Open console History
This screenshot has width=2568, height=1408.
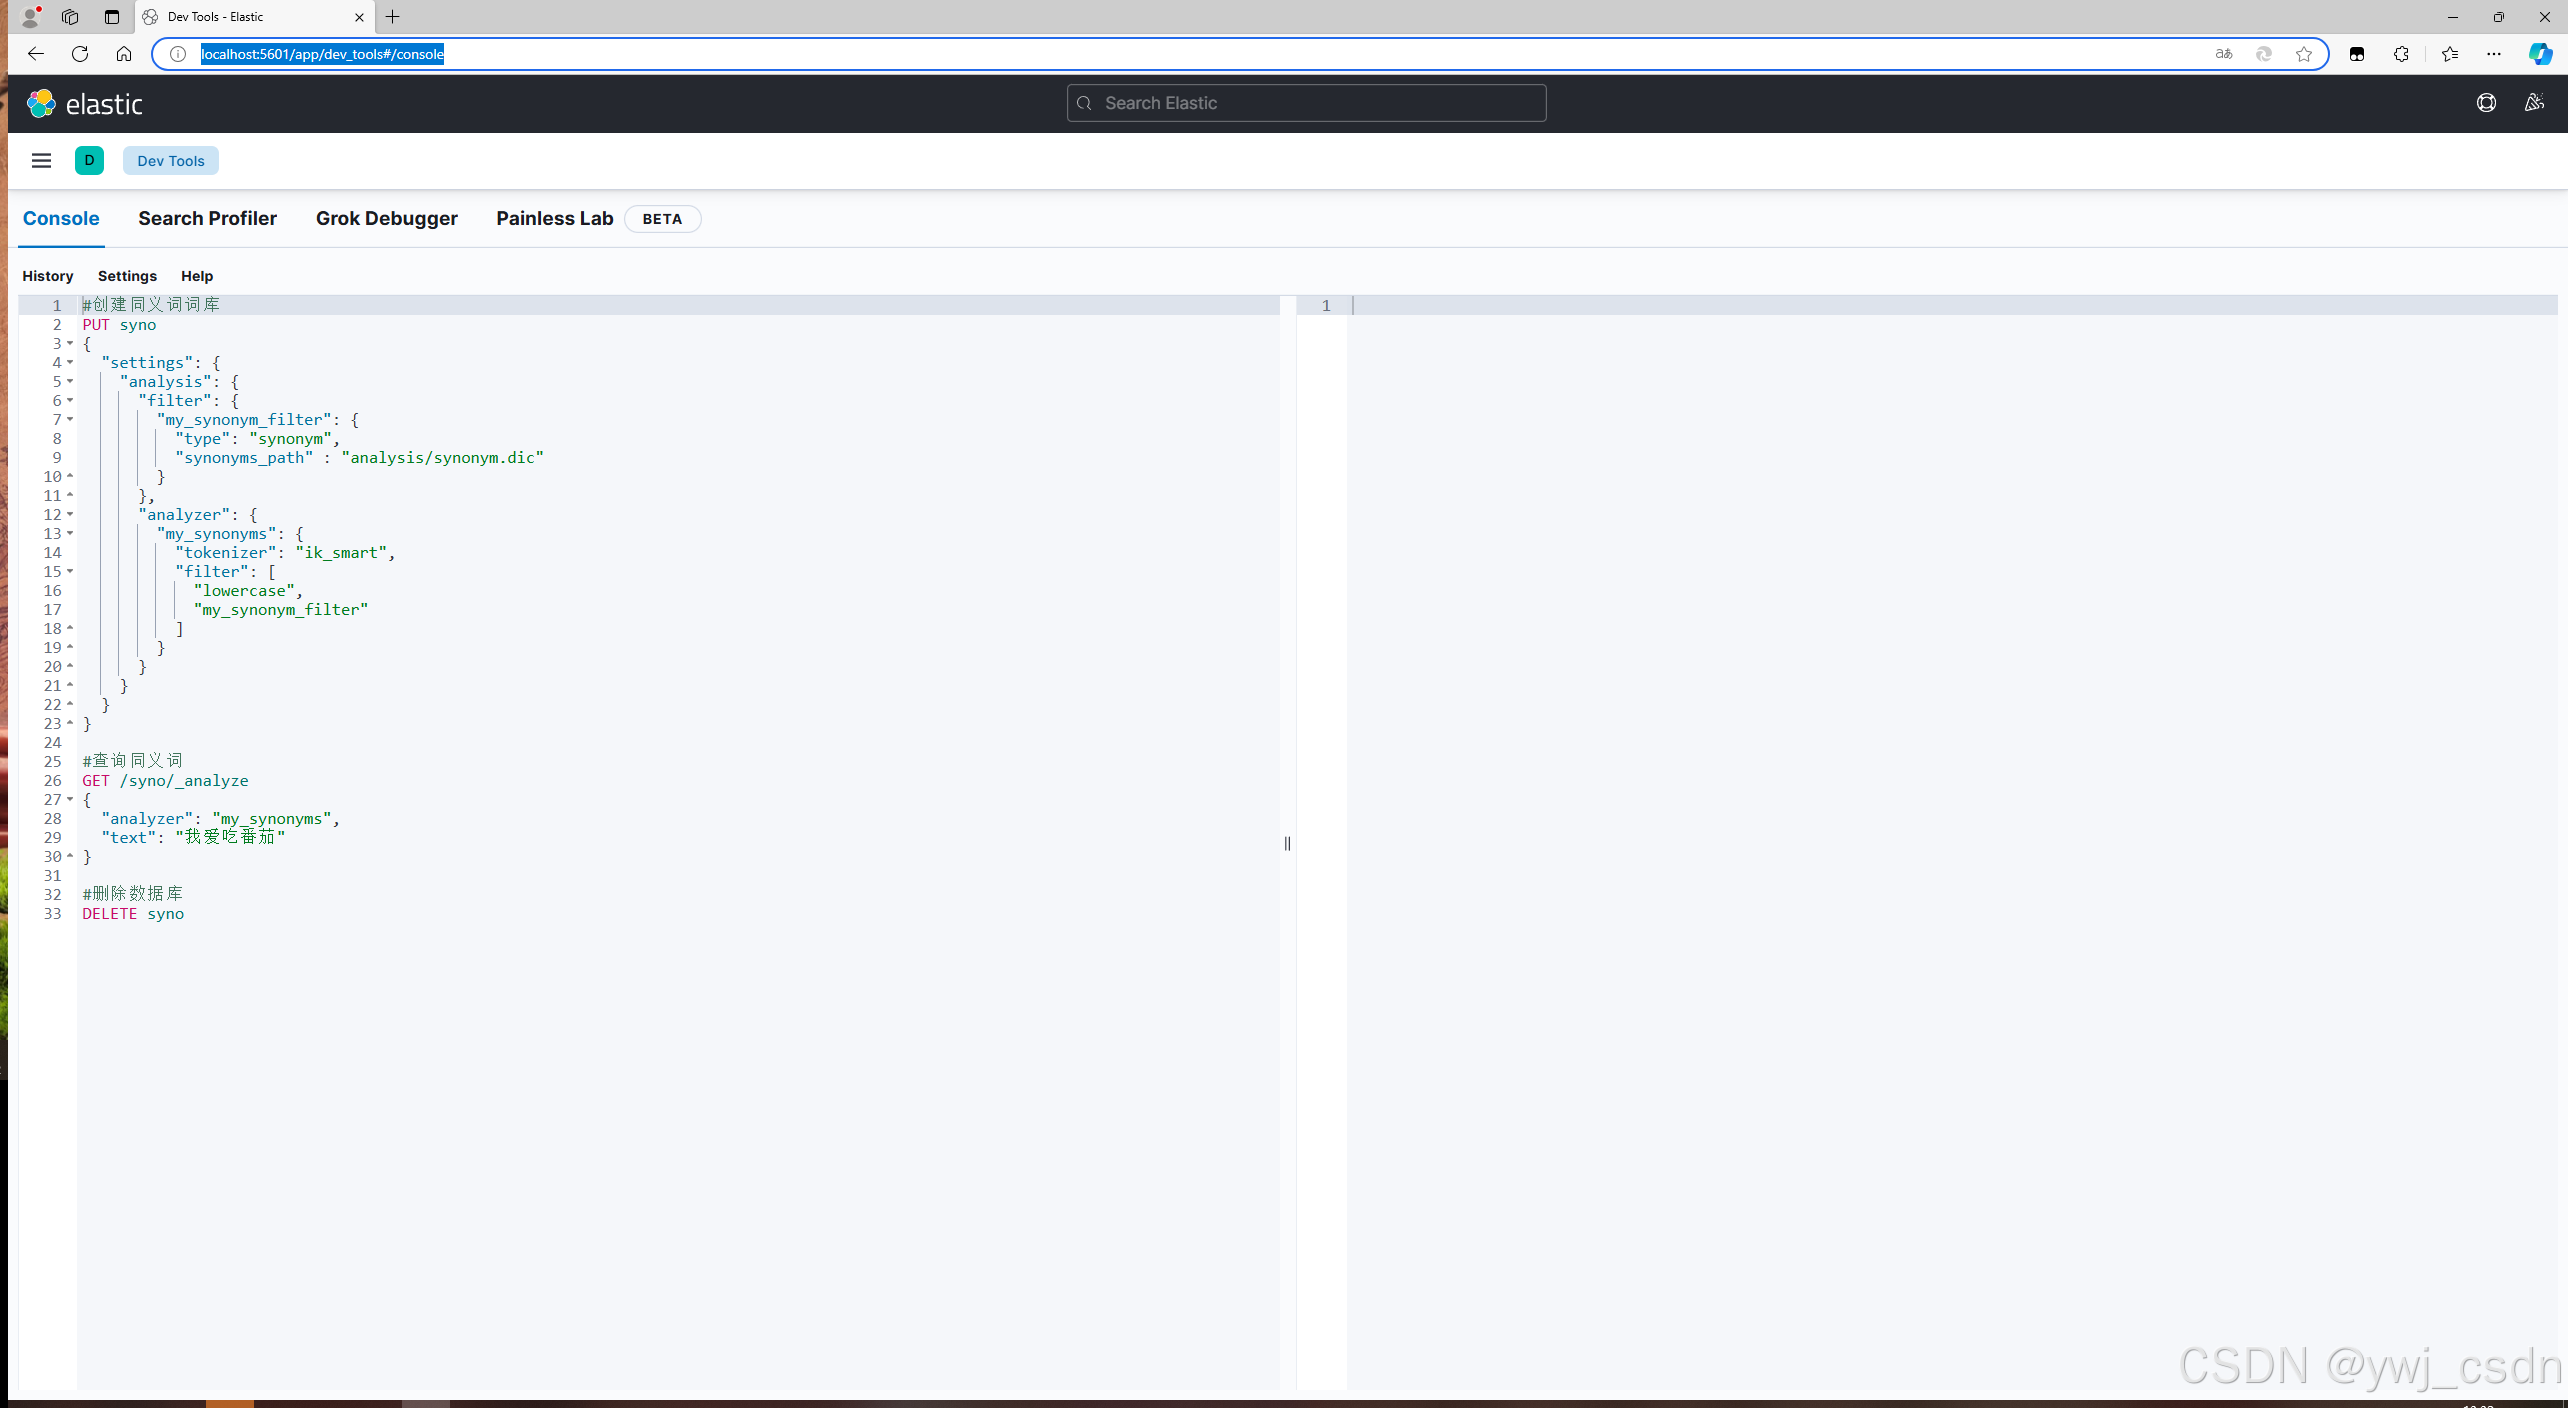[x=48, y=276]
